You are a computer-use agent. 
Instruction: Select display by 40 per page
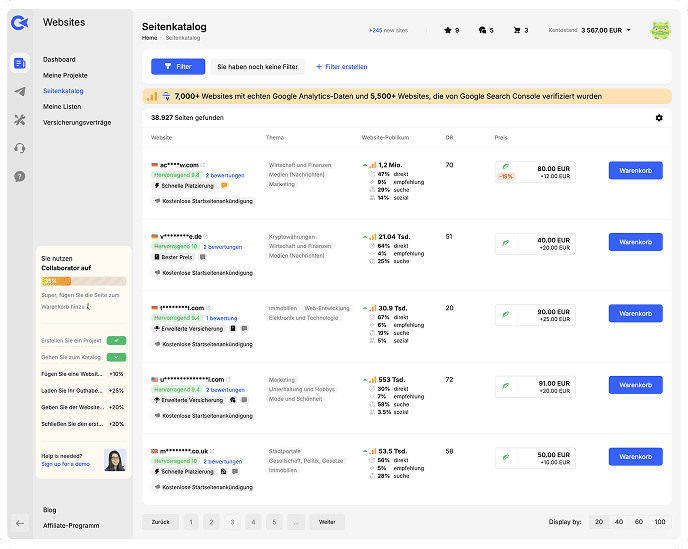[619, 522]
